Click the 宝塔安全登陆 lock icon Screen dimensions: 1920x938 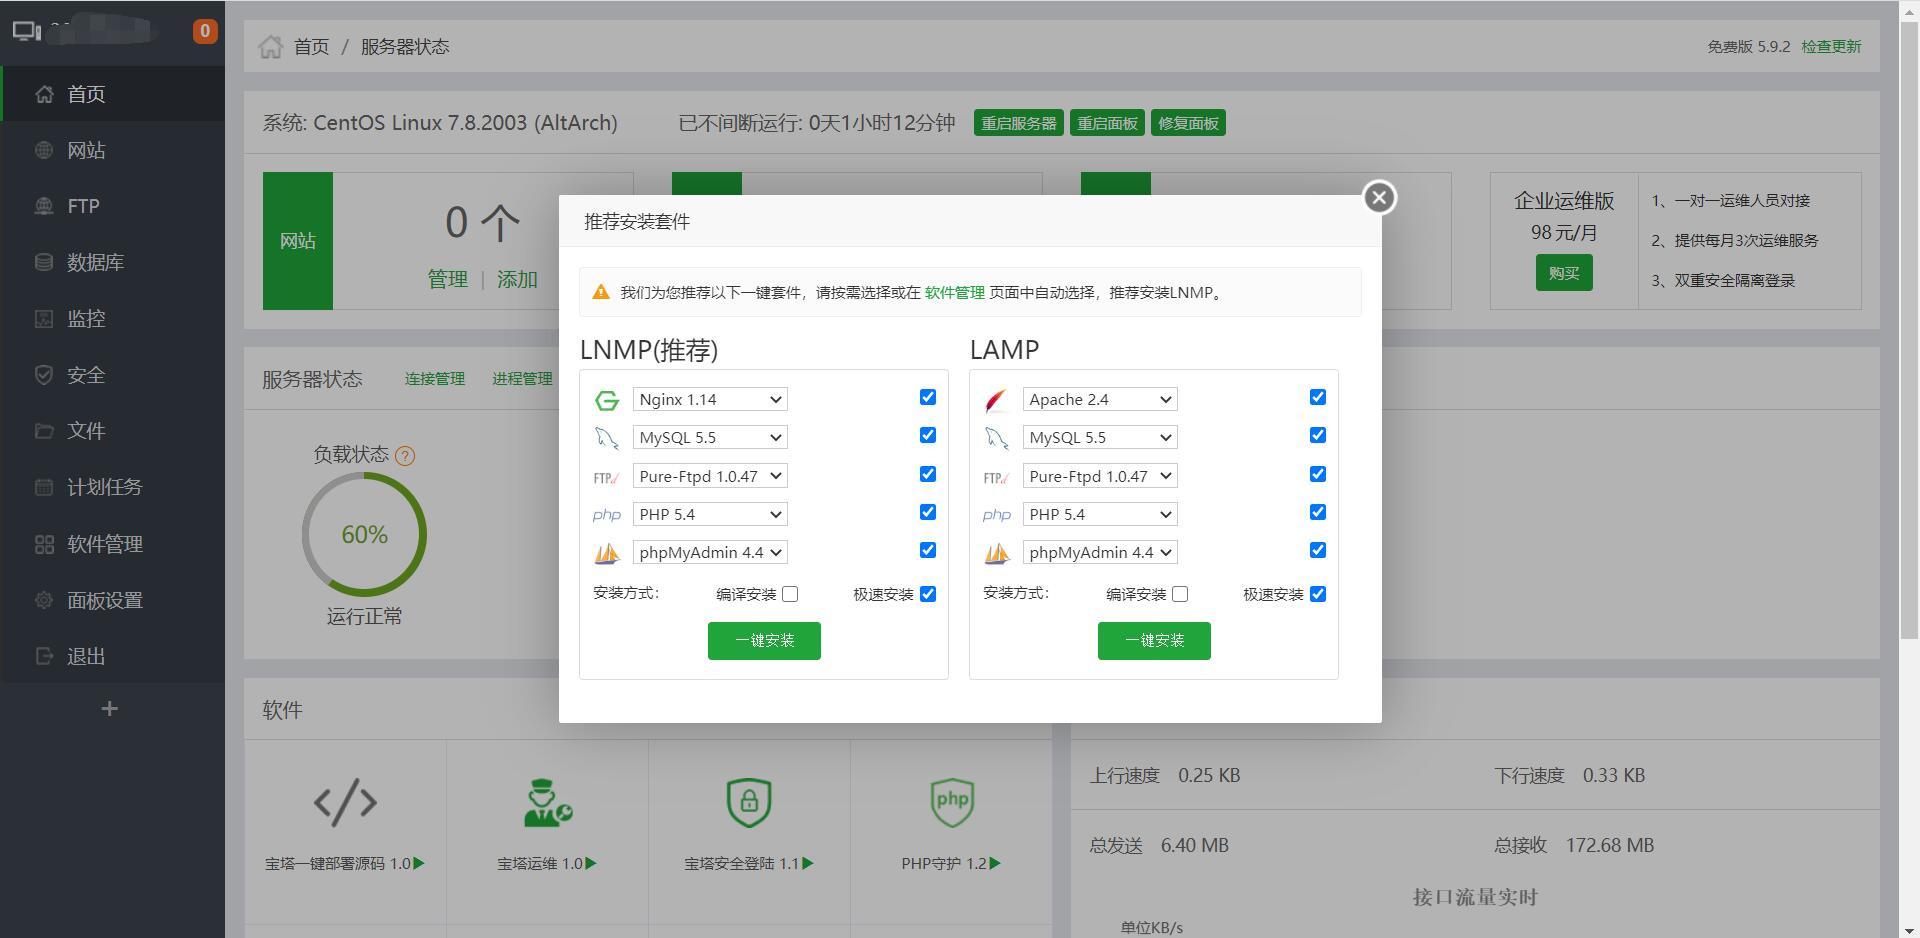749,802
